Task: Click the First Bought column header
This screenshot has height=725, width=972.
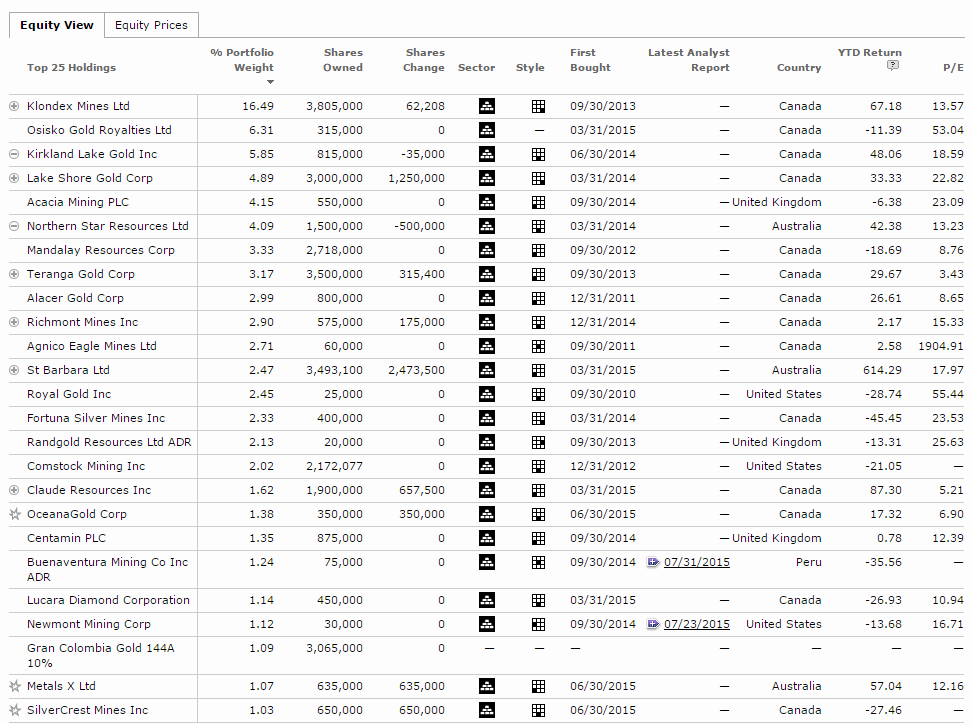Action: click(x=590, y=60)
